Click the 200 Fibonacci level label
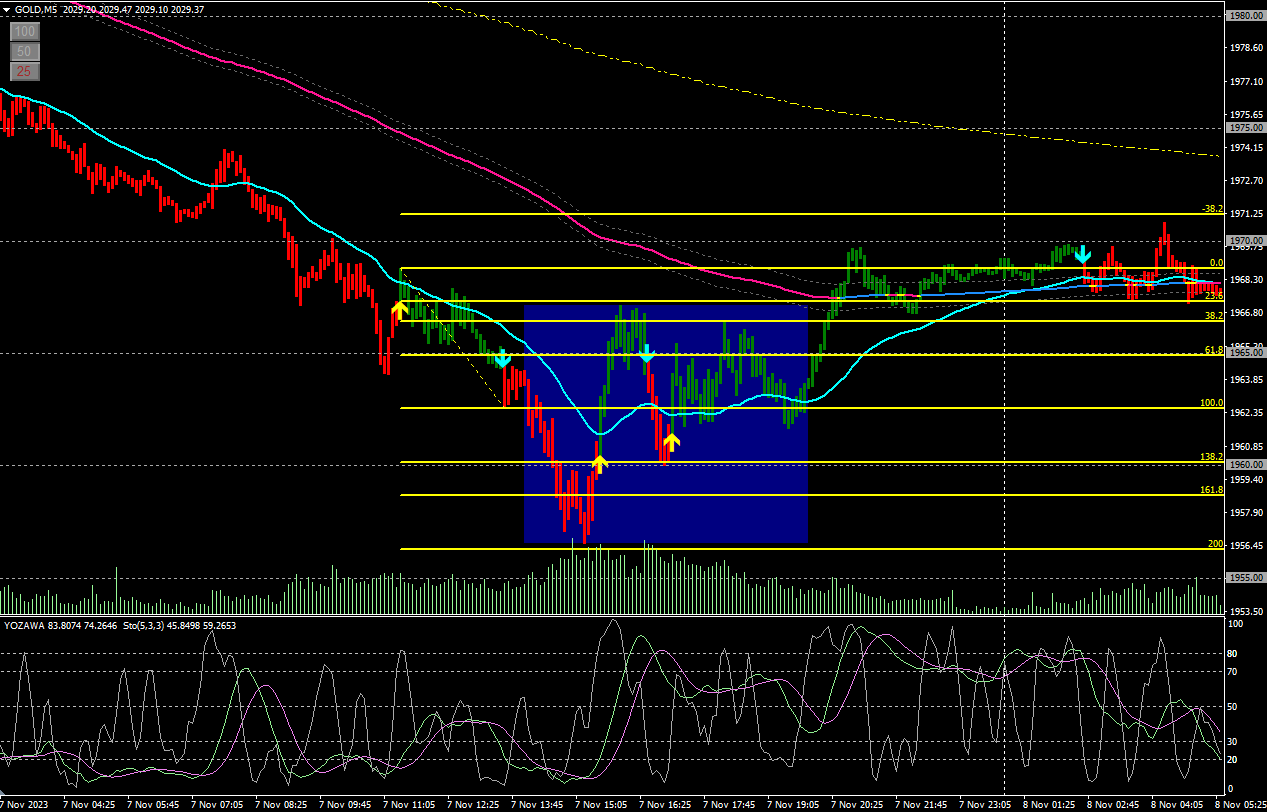This screenshot has width=1267, height=812. point(1216,544)
